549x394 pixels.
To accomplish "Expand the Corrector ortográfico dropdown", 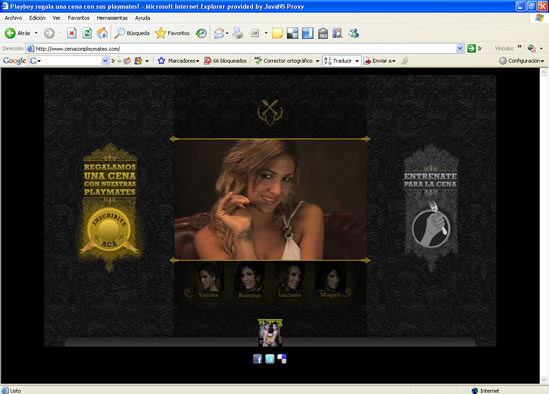I will [x=317, y=61].
